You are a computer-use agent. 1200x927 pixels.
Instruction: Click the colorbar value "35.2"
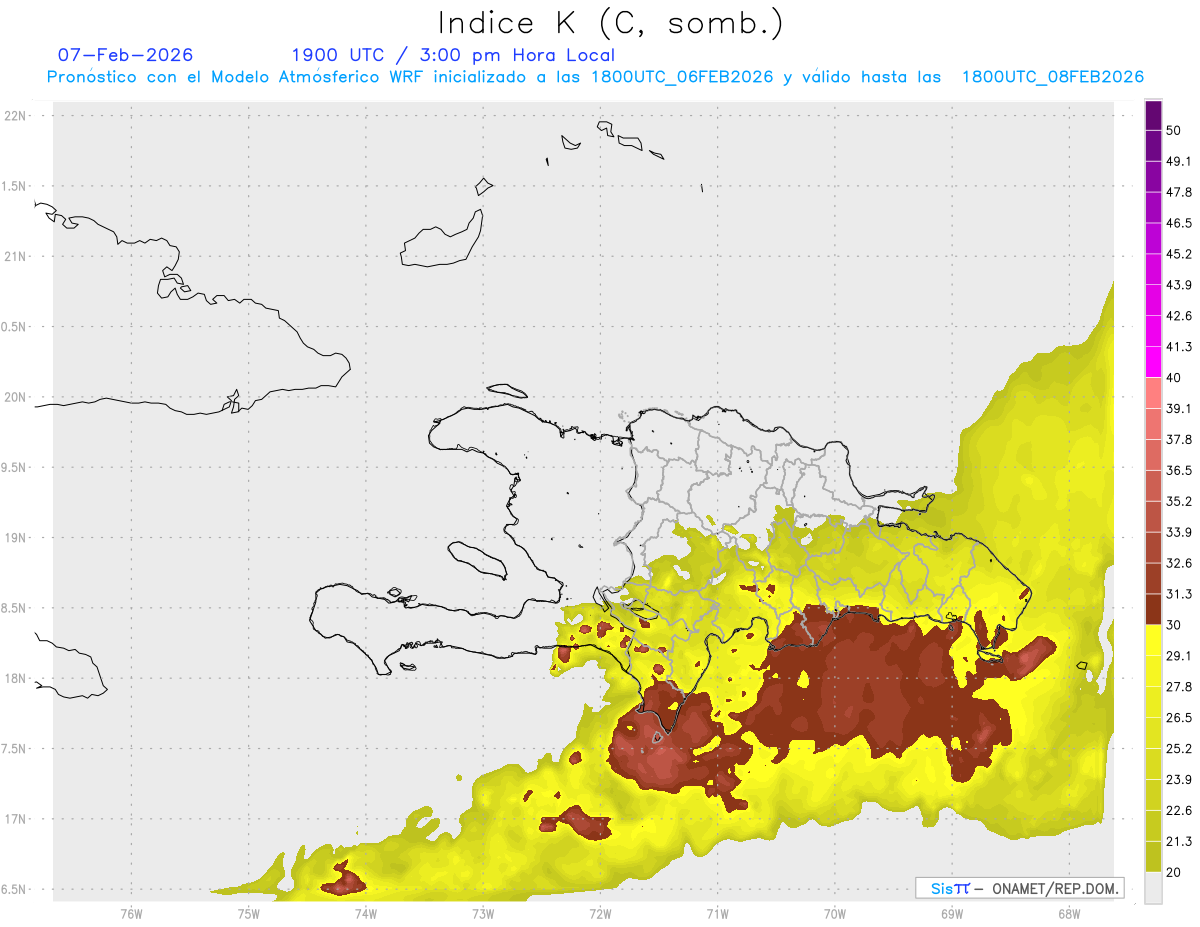click(x=1179, y=501)
